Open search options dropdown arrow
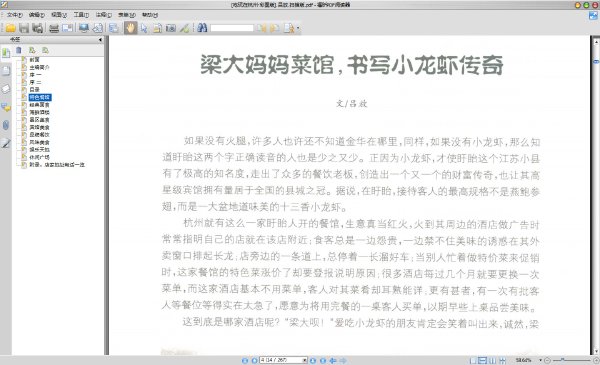Image resolution: width=600 pixels, height=365 pixels. coord(298,28)
